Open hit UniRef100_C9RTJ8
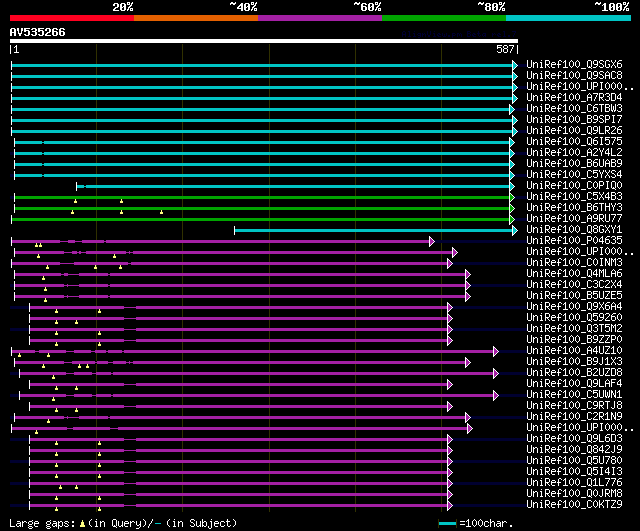640x531 pixels. point(574,406)
